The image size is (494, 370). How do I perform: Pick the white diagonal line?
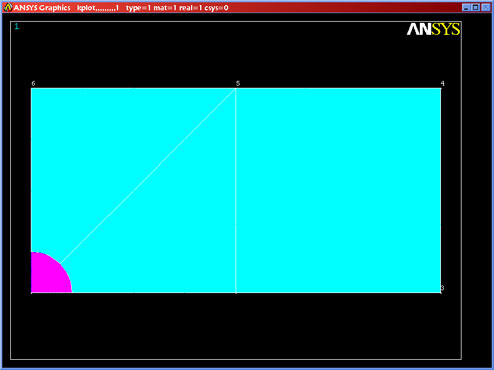[148, 176]
